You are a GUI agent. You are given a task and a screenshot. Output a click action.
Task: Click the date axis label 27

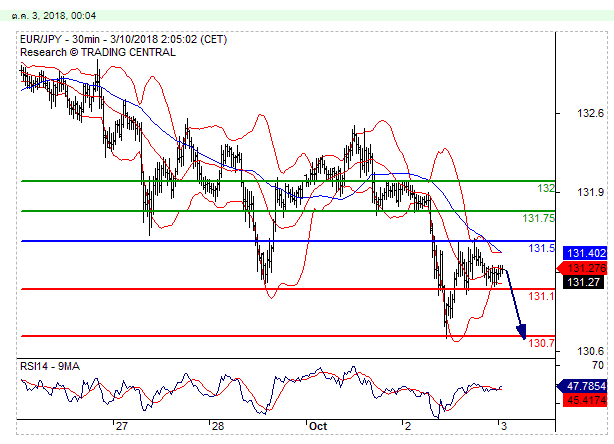pyautogui.click(x=122, y=426)
